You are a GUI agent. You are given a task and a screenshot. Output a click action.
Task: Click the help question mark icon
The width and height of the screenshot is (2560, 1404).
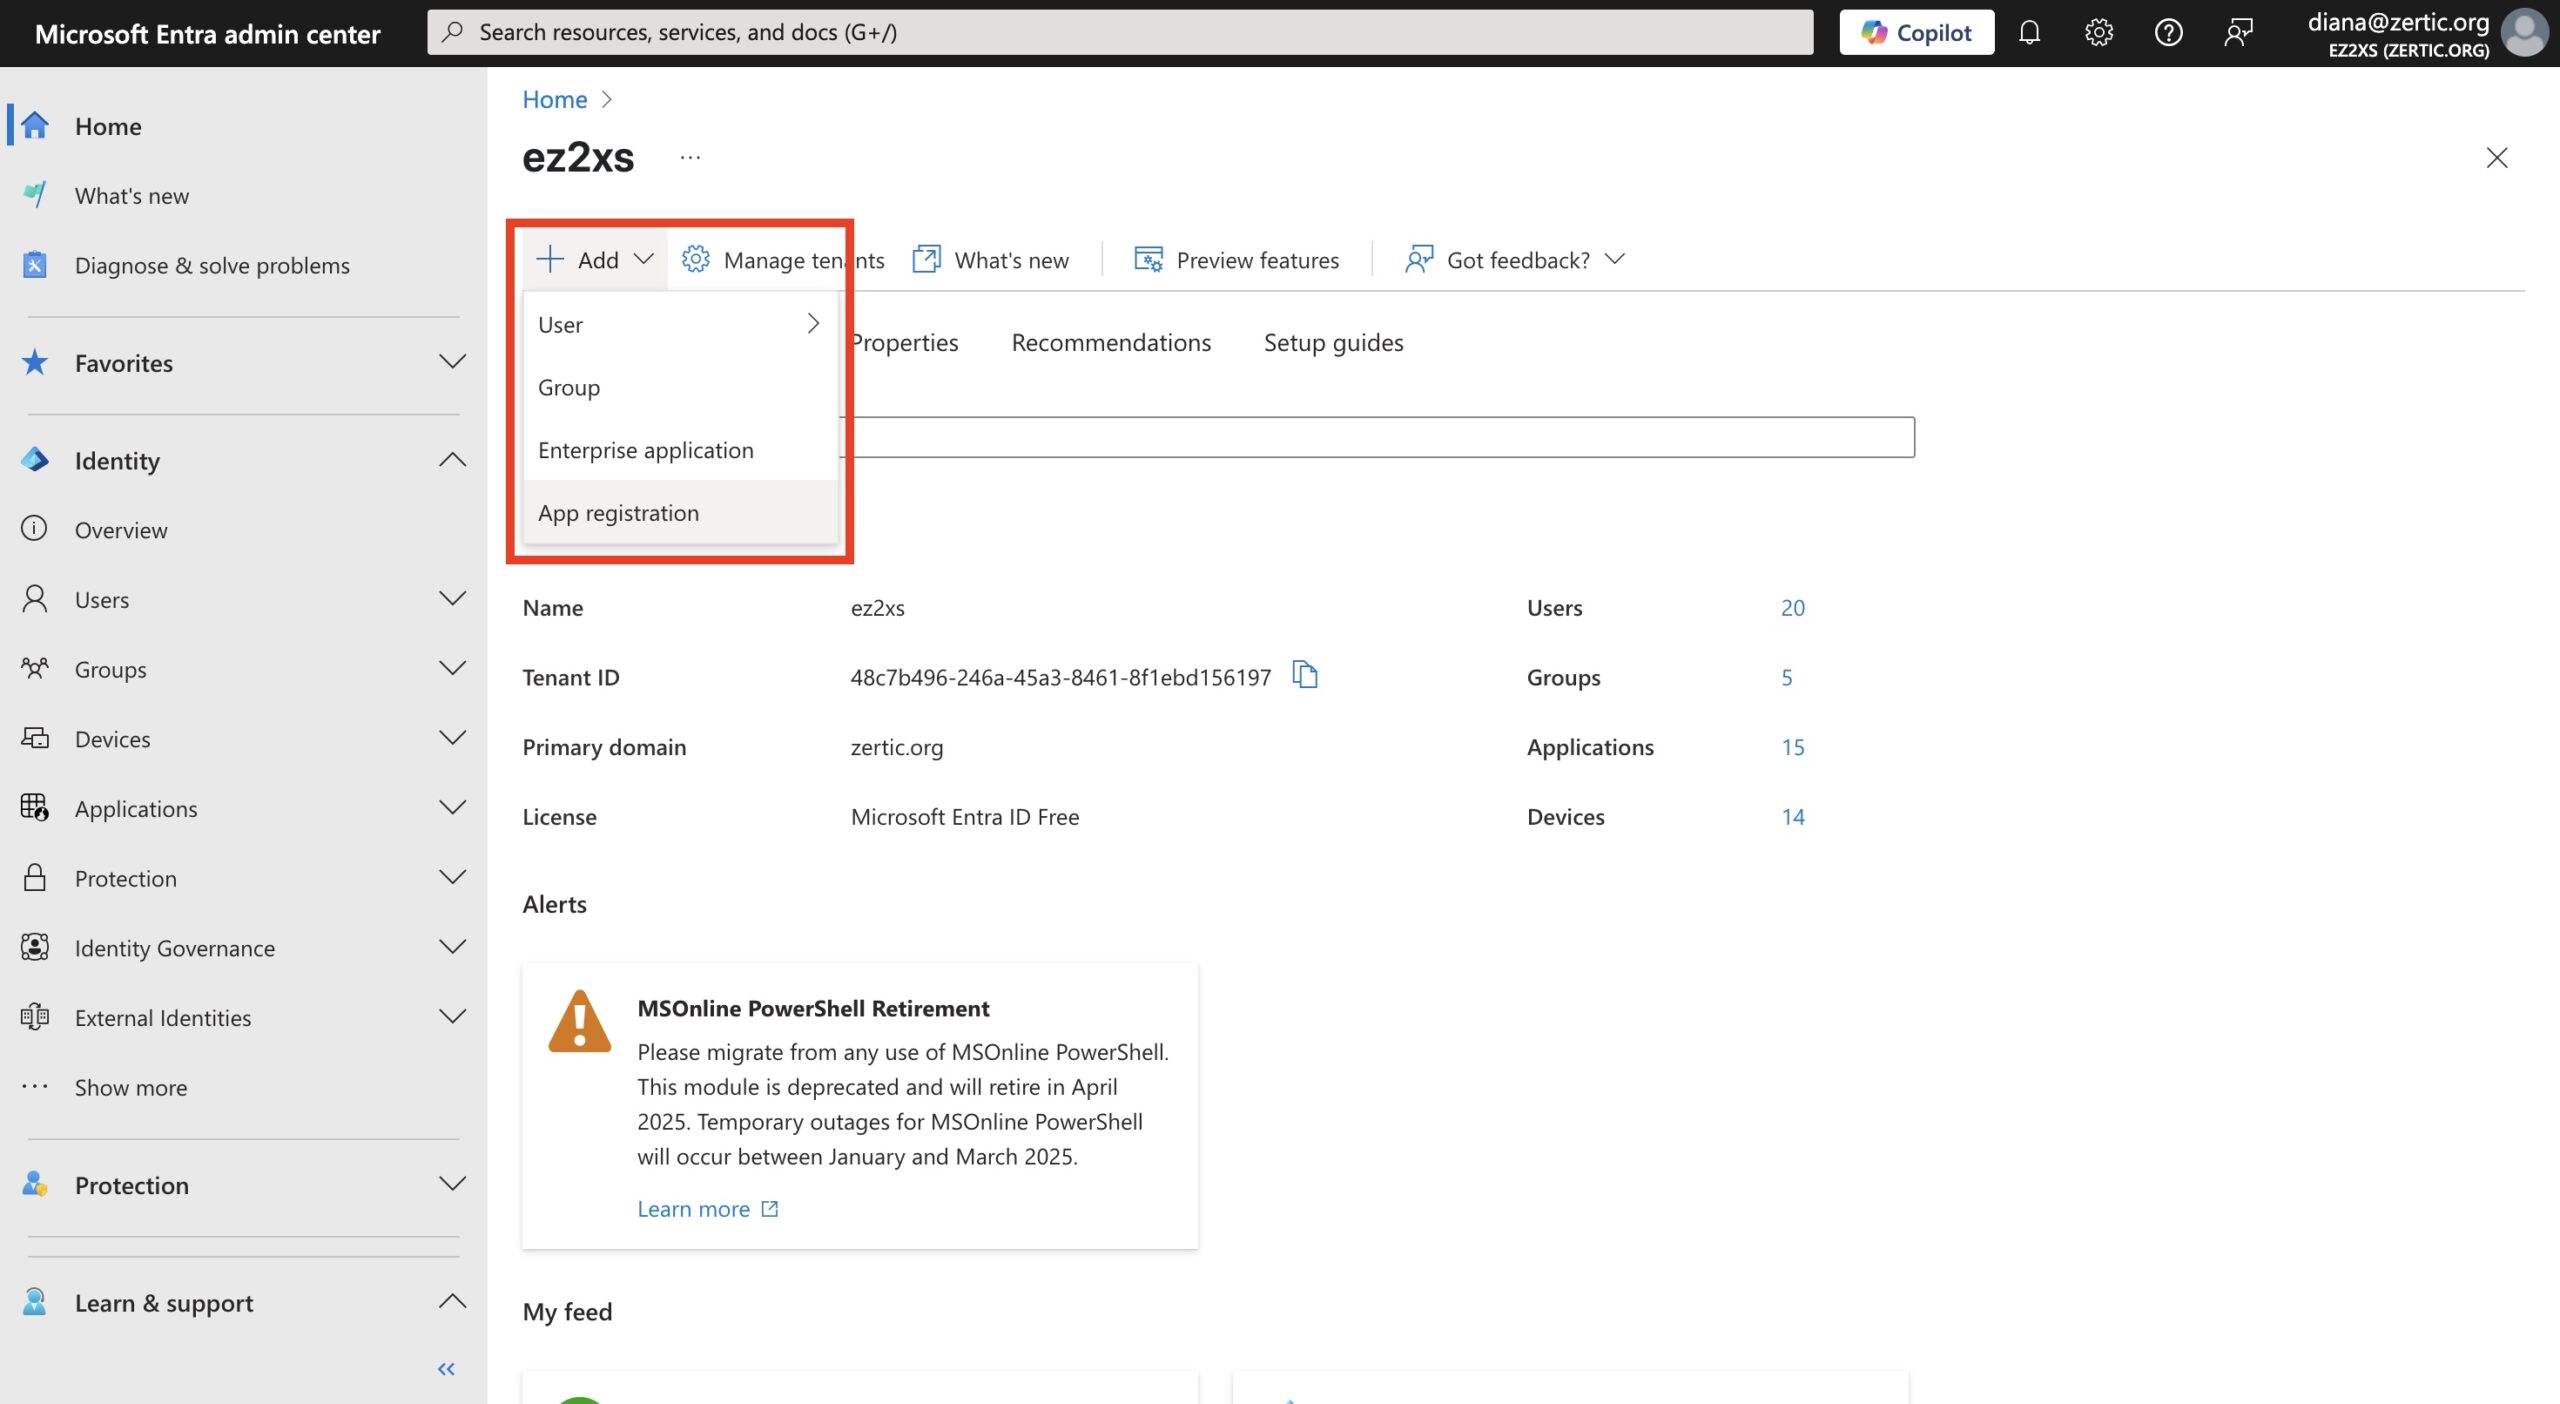(2167, 33)
